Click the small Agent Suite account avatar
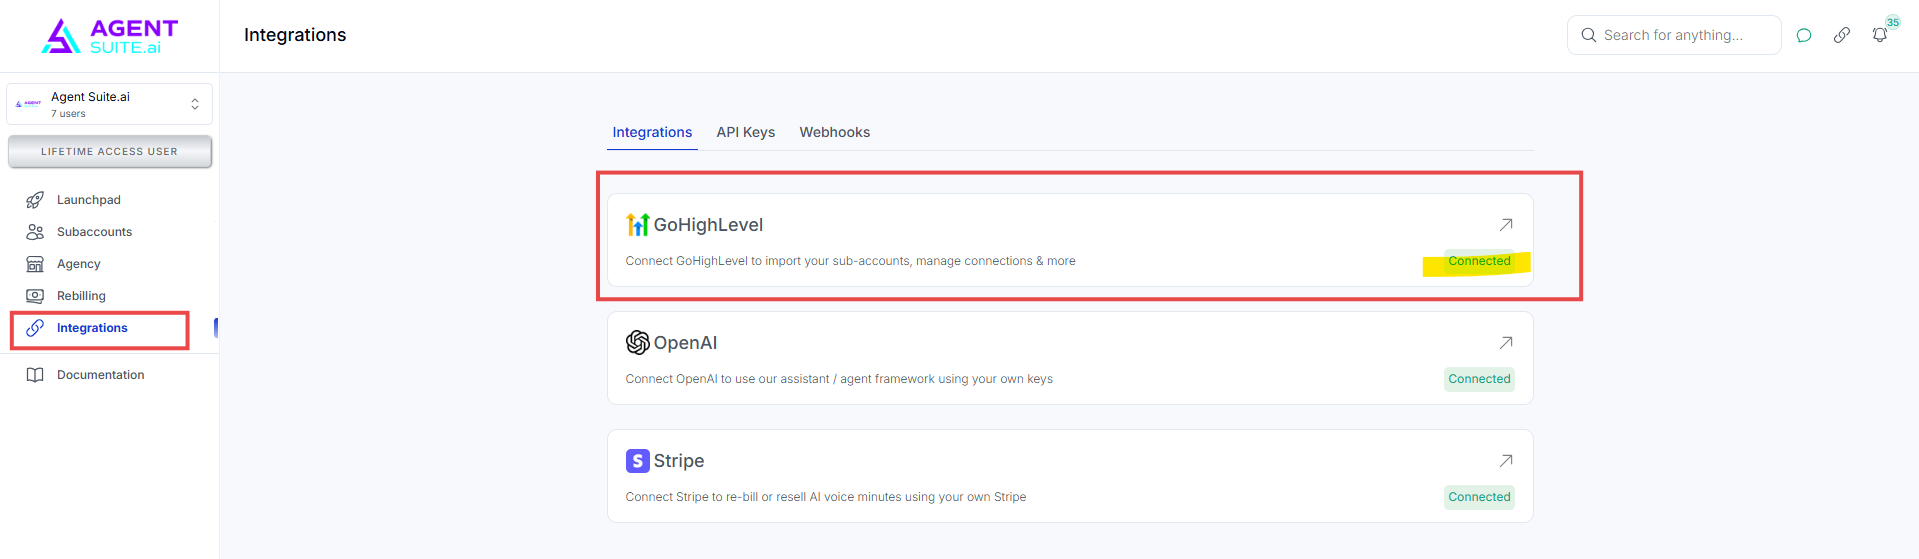1919x559 pixels. pos(29,103)
